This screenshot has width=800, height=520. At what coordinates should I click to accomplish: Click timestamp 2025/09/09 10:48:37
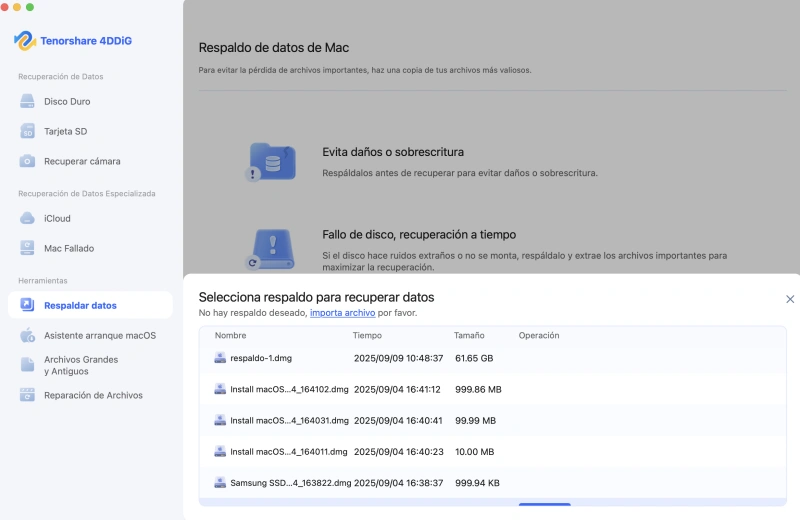point(398,358)
